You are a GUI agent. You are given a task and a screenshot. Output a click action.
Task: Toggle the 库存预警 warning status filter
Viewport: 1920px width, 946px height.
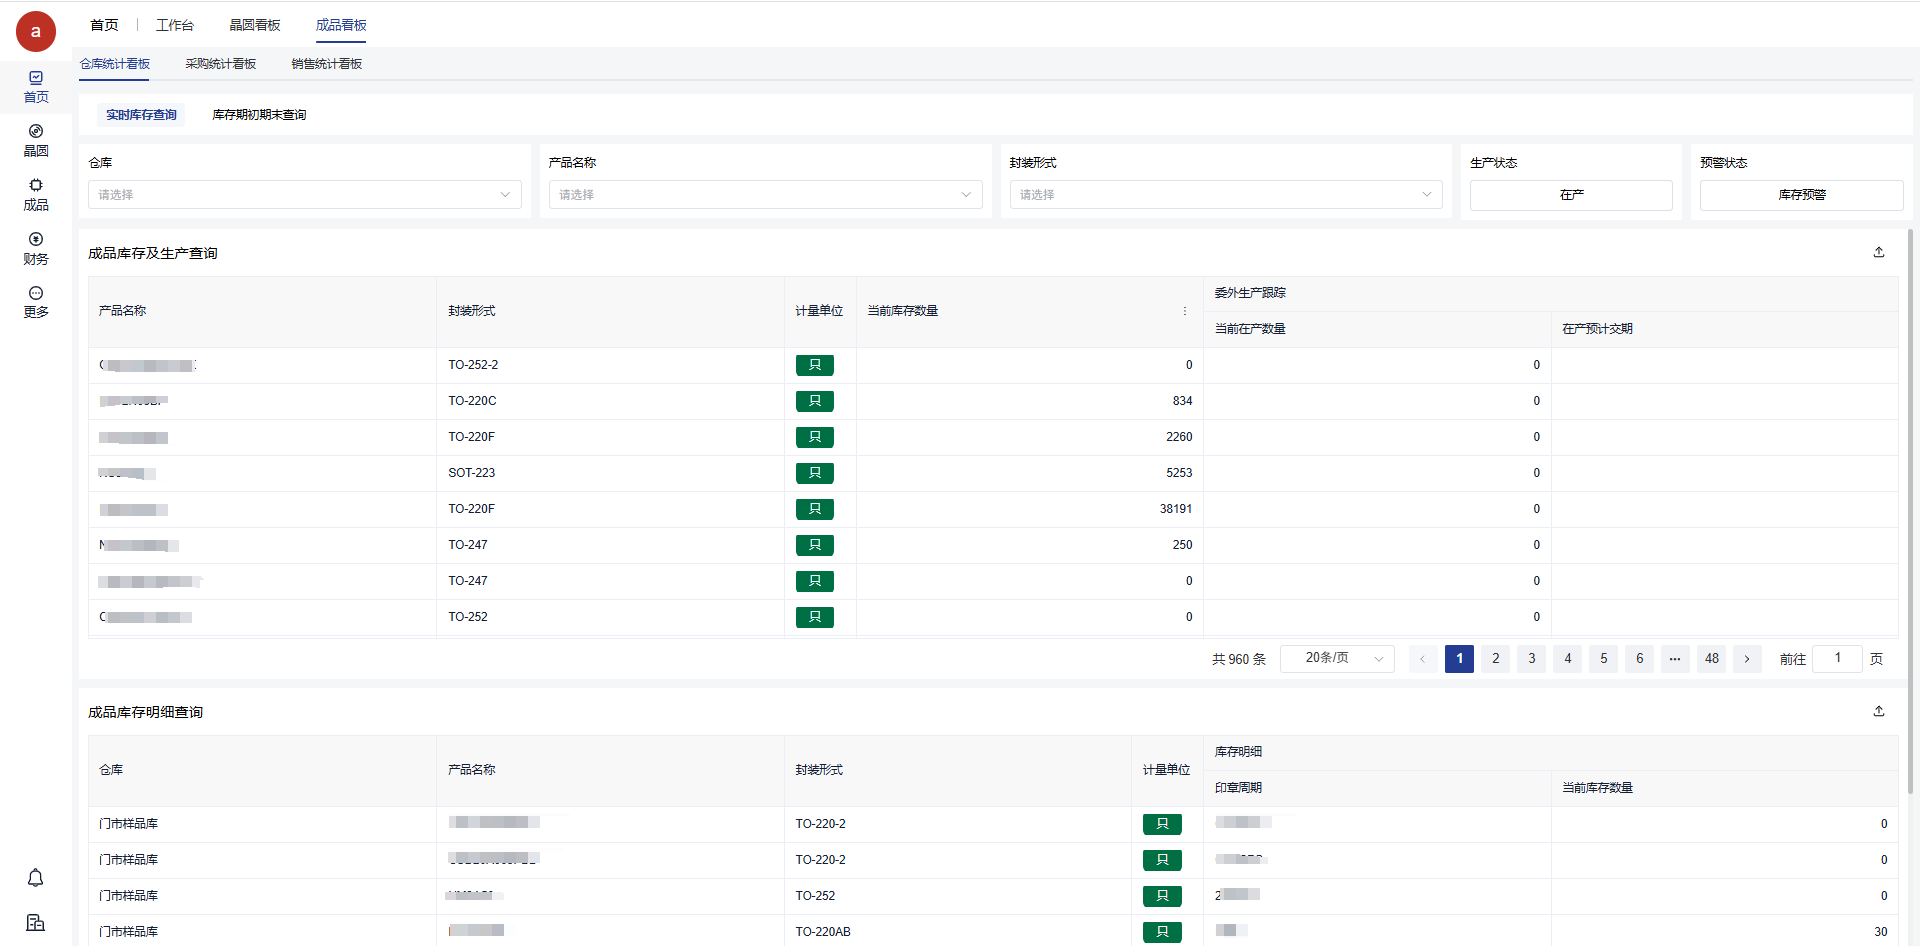tap(1801, 195)
